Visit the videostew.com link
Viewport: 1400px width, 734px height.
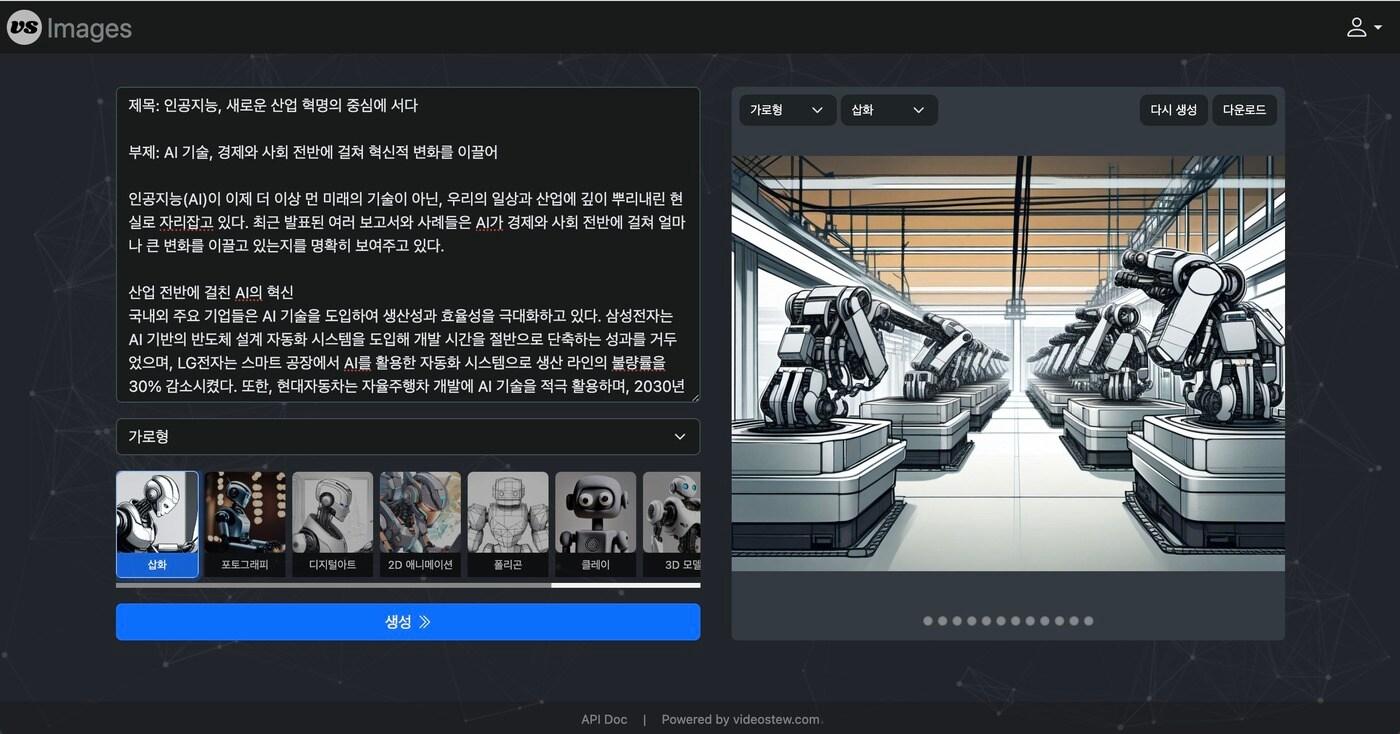point(778,719)
